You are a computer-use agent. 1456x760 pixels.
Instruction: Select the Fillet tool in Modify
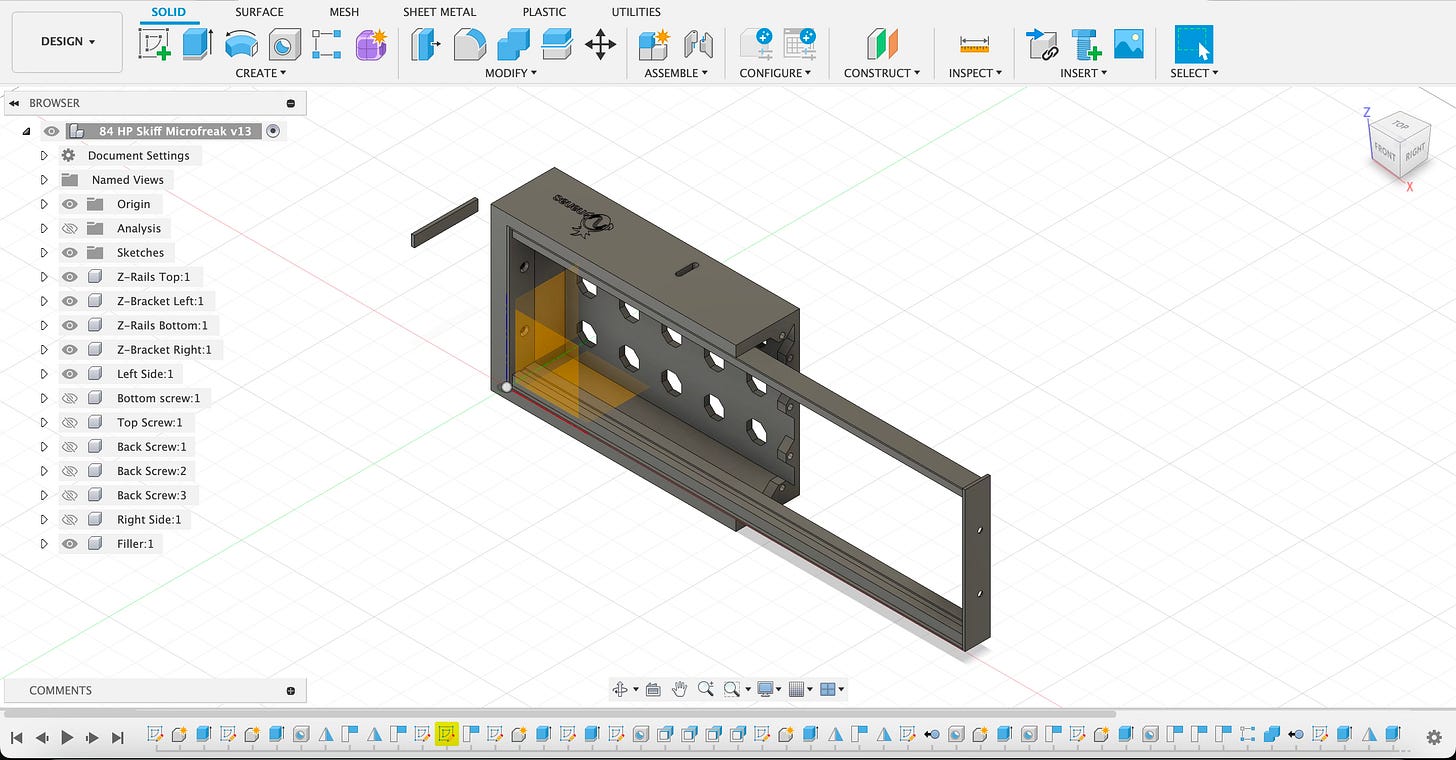(470, 44)
